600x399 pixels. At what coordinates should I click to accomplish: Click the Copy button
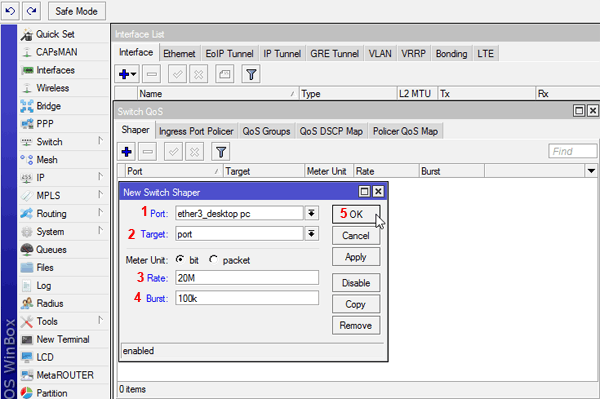[356, 304]
